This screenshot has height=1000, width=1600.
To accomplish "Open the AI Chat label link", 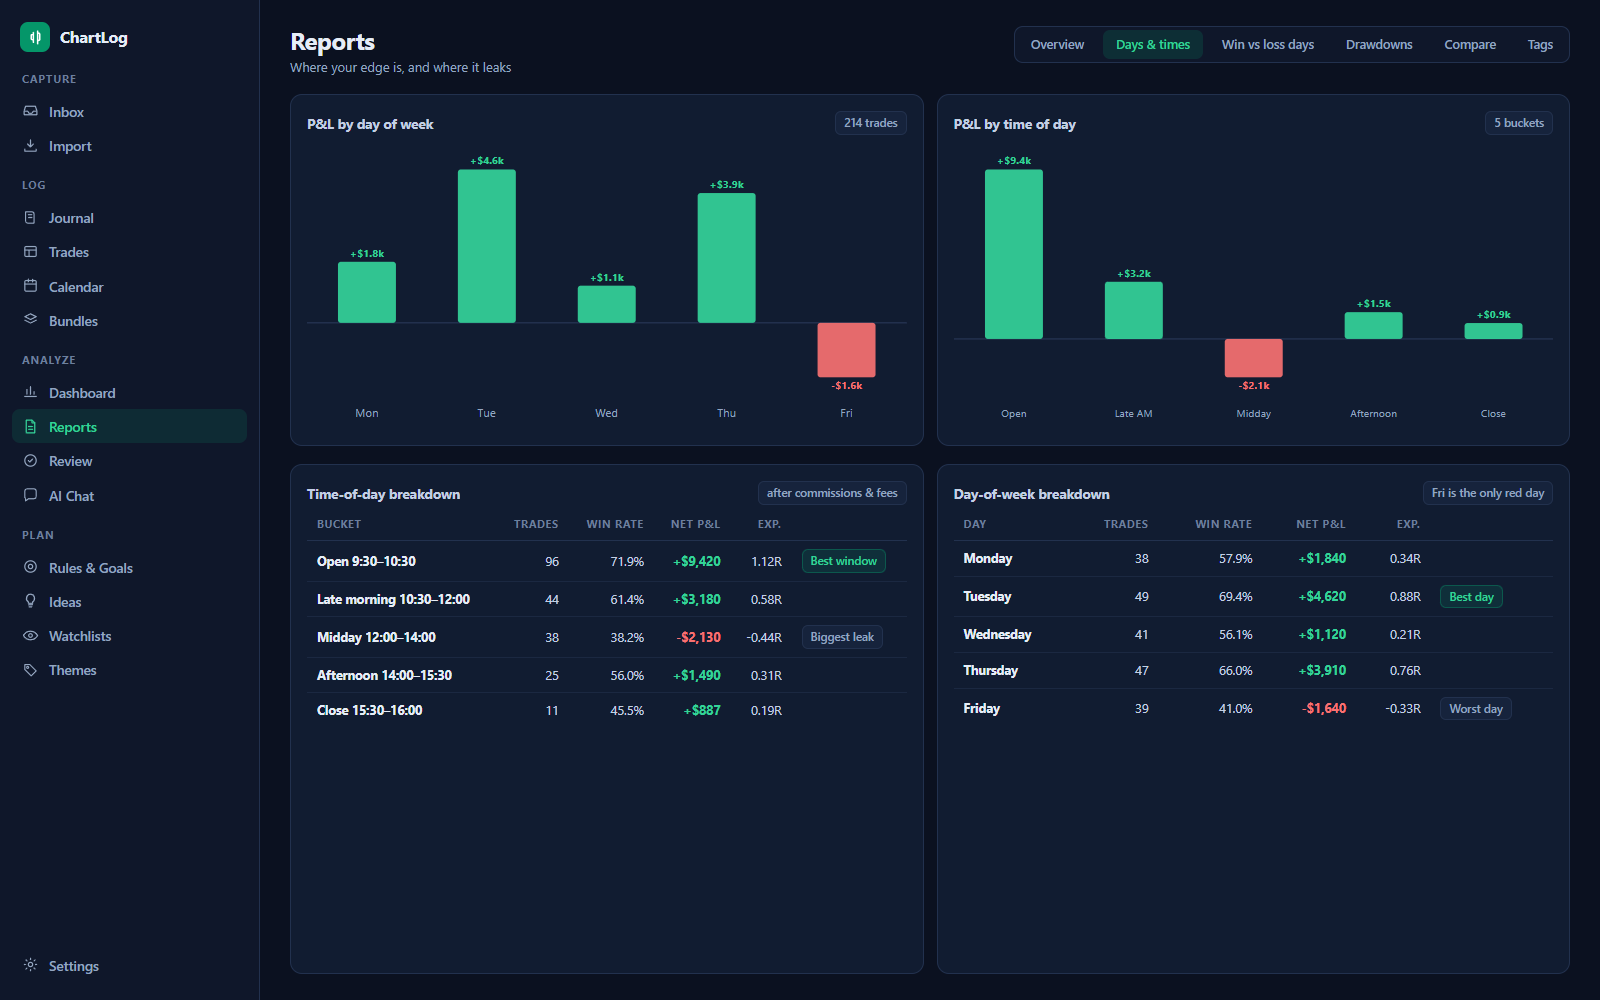I will (x=71, y=496).
